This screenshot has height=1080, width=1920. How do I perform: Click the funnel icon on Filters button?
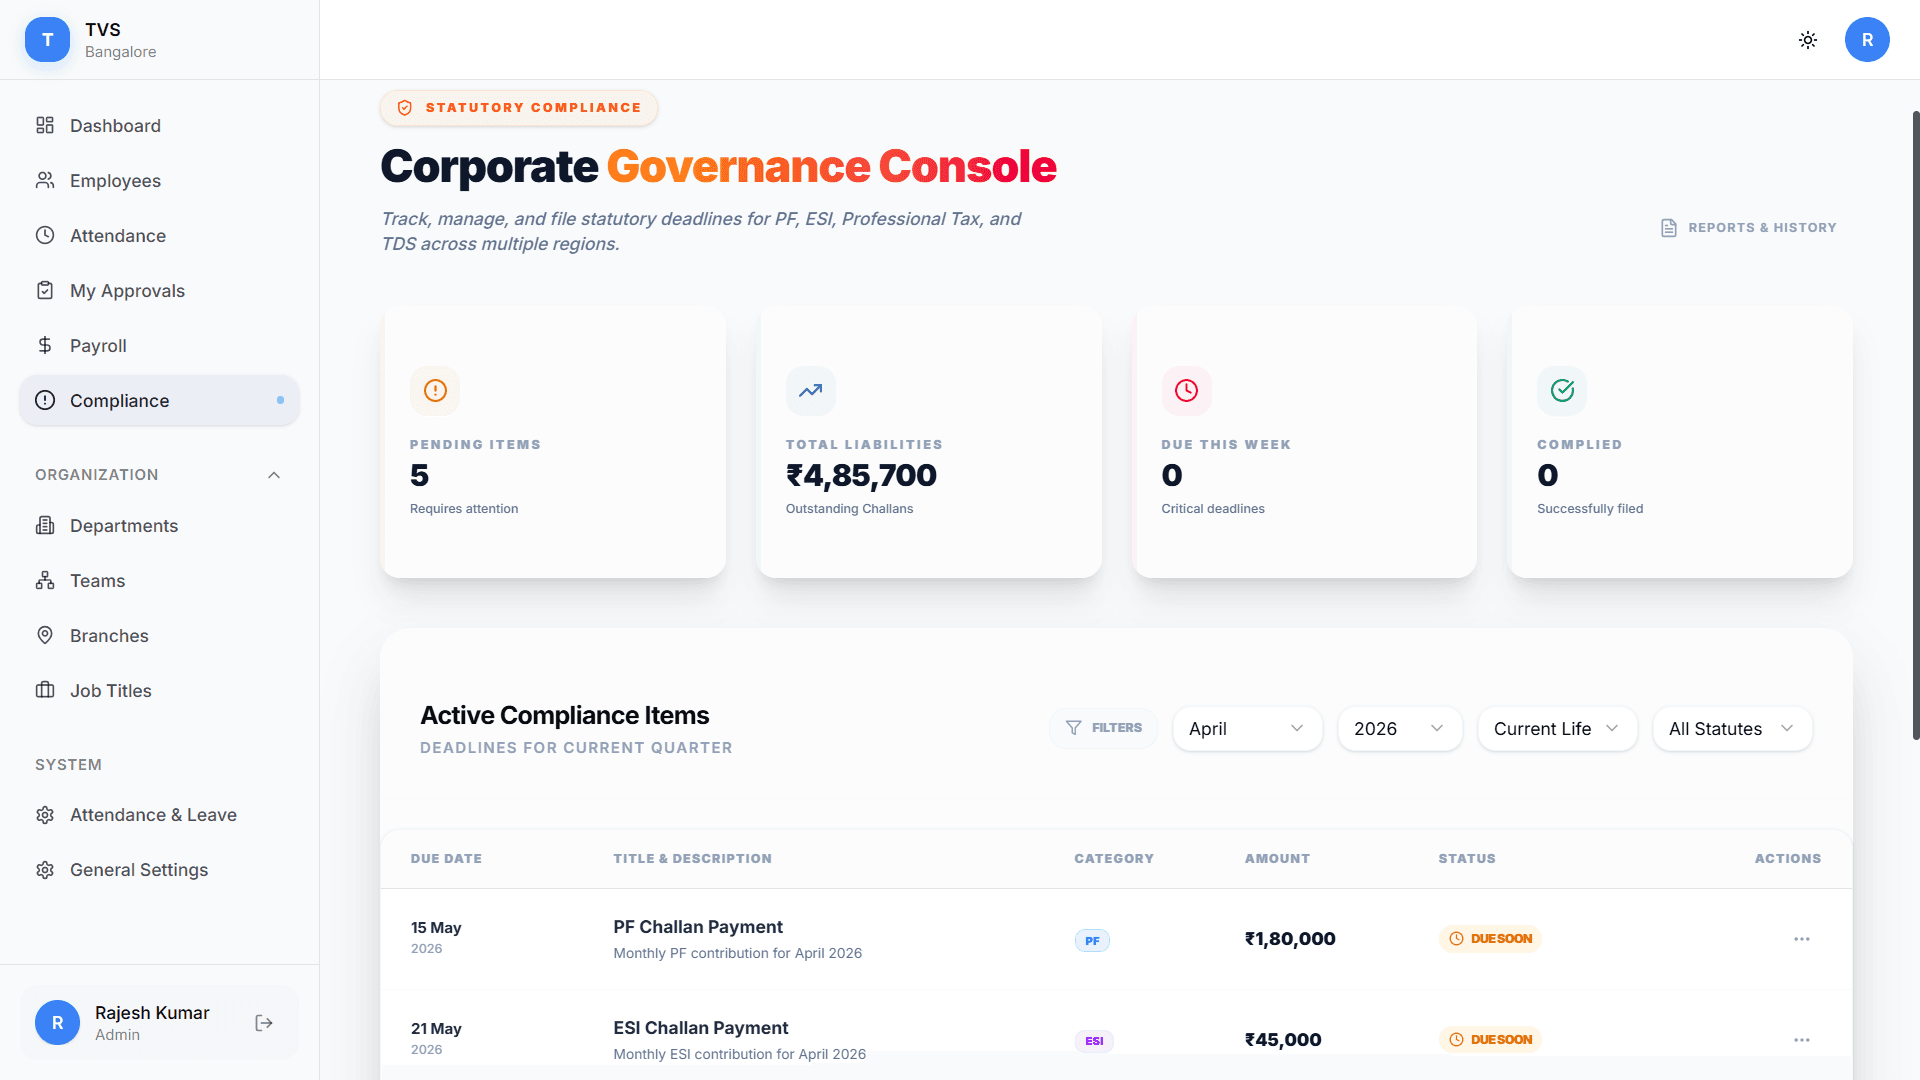tap(1073, 728)
